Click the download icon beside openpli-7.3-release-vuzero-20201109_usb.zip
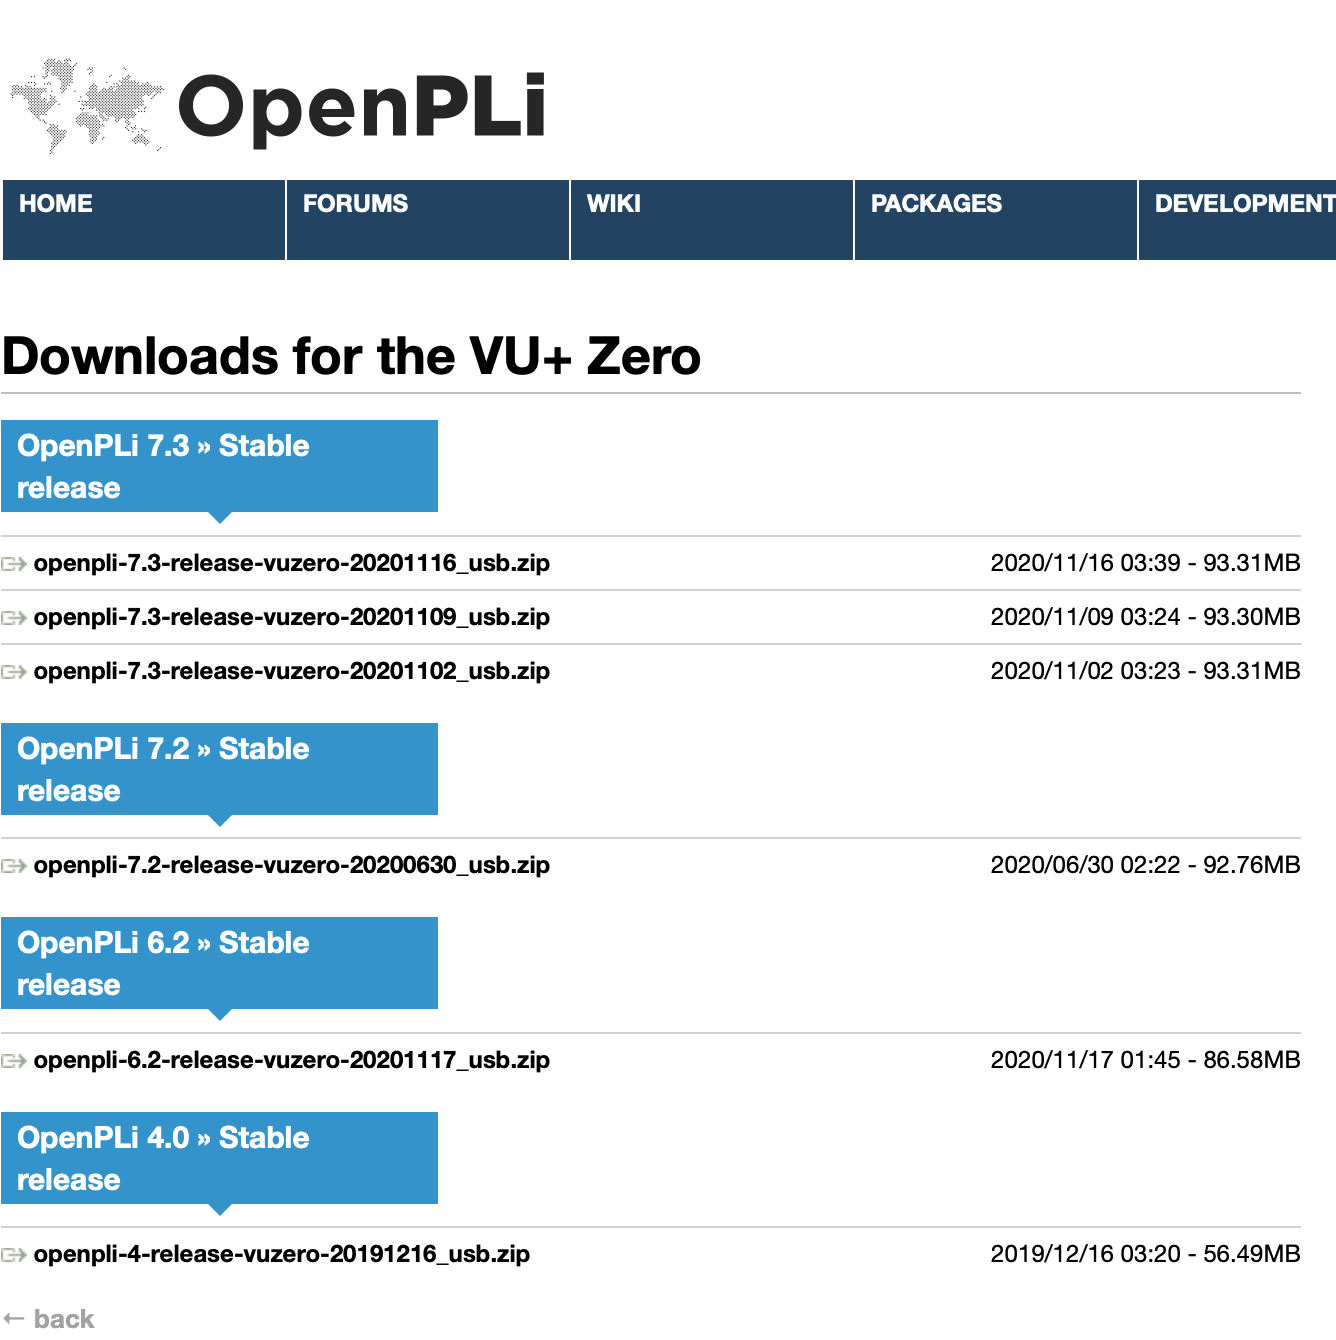 click(14, 618)
